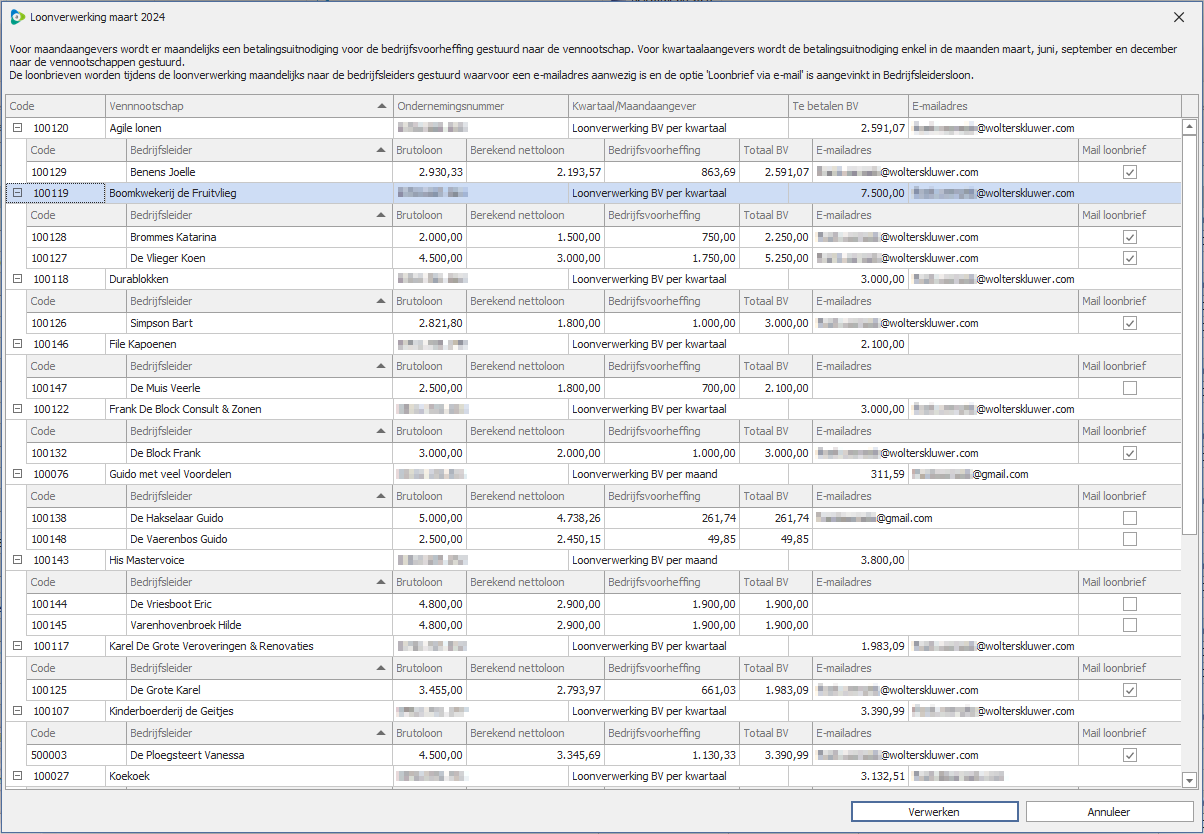
Task: Collapse the File Kapoenen row
Action: click(18, 344)
